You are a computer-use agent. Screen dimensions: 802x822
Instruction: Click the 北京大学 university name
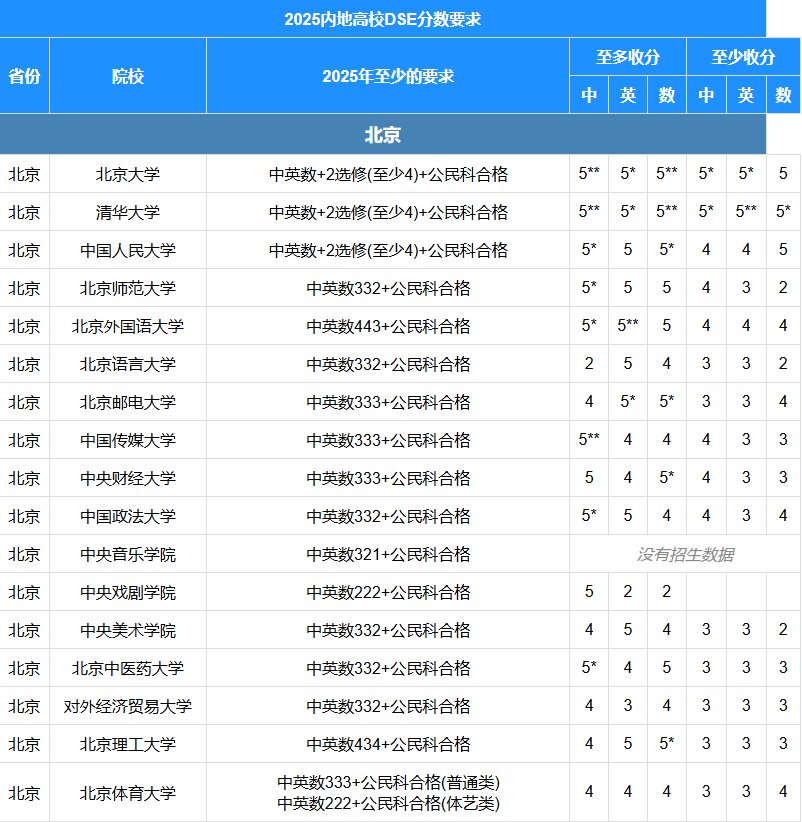point(127,173)
